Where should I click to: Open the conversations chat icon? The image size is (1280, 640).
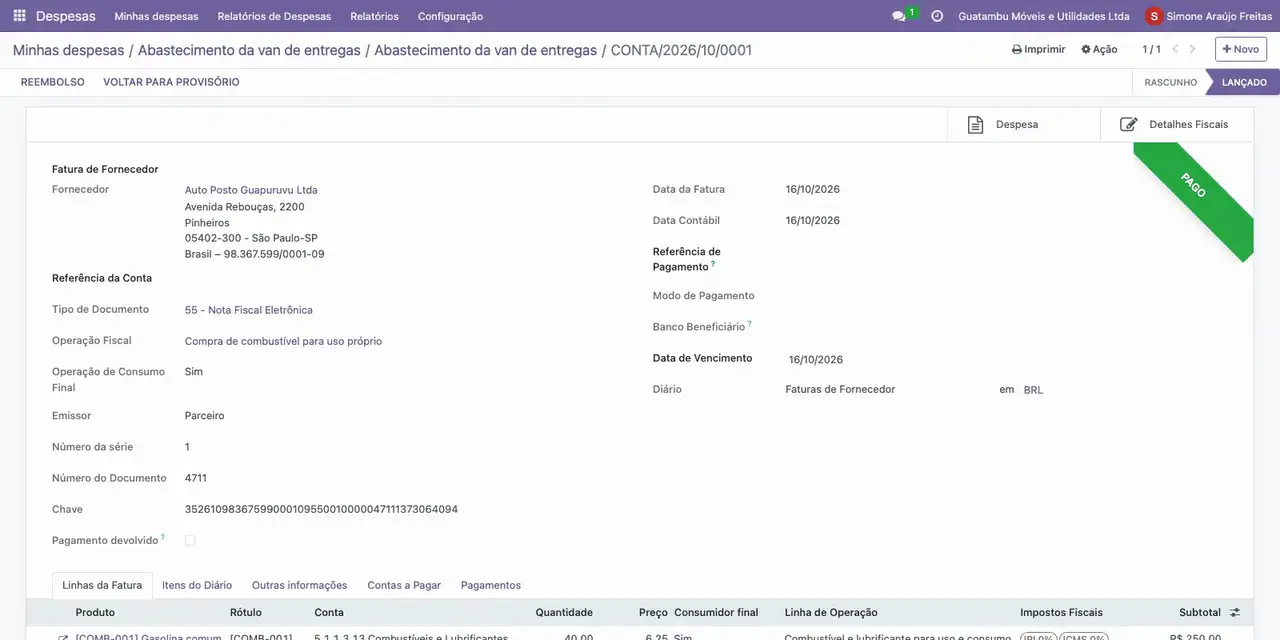pyautogui.click(x=899, y=16)
